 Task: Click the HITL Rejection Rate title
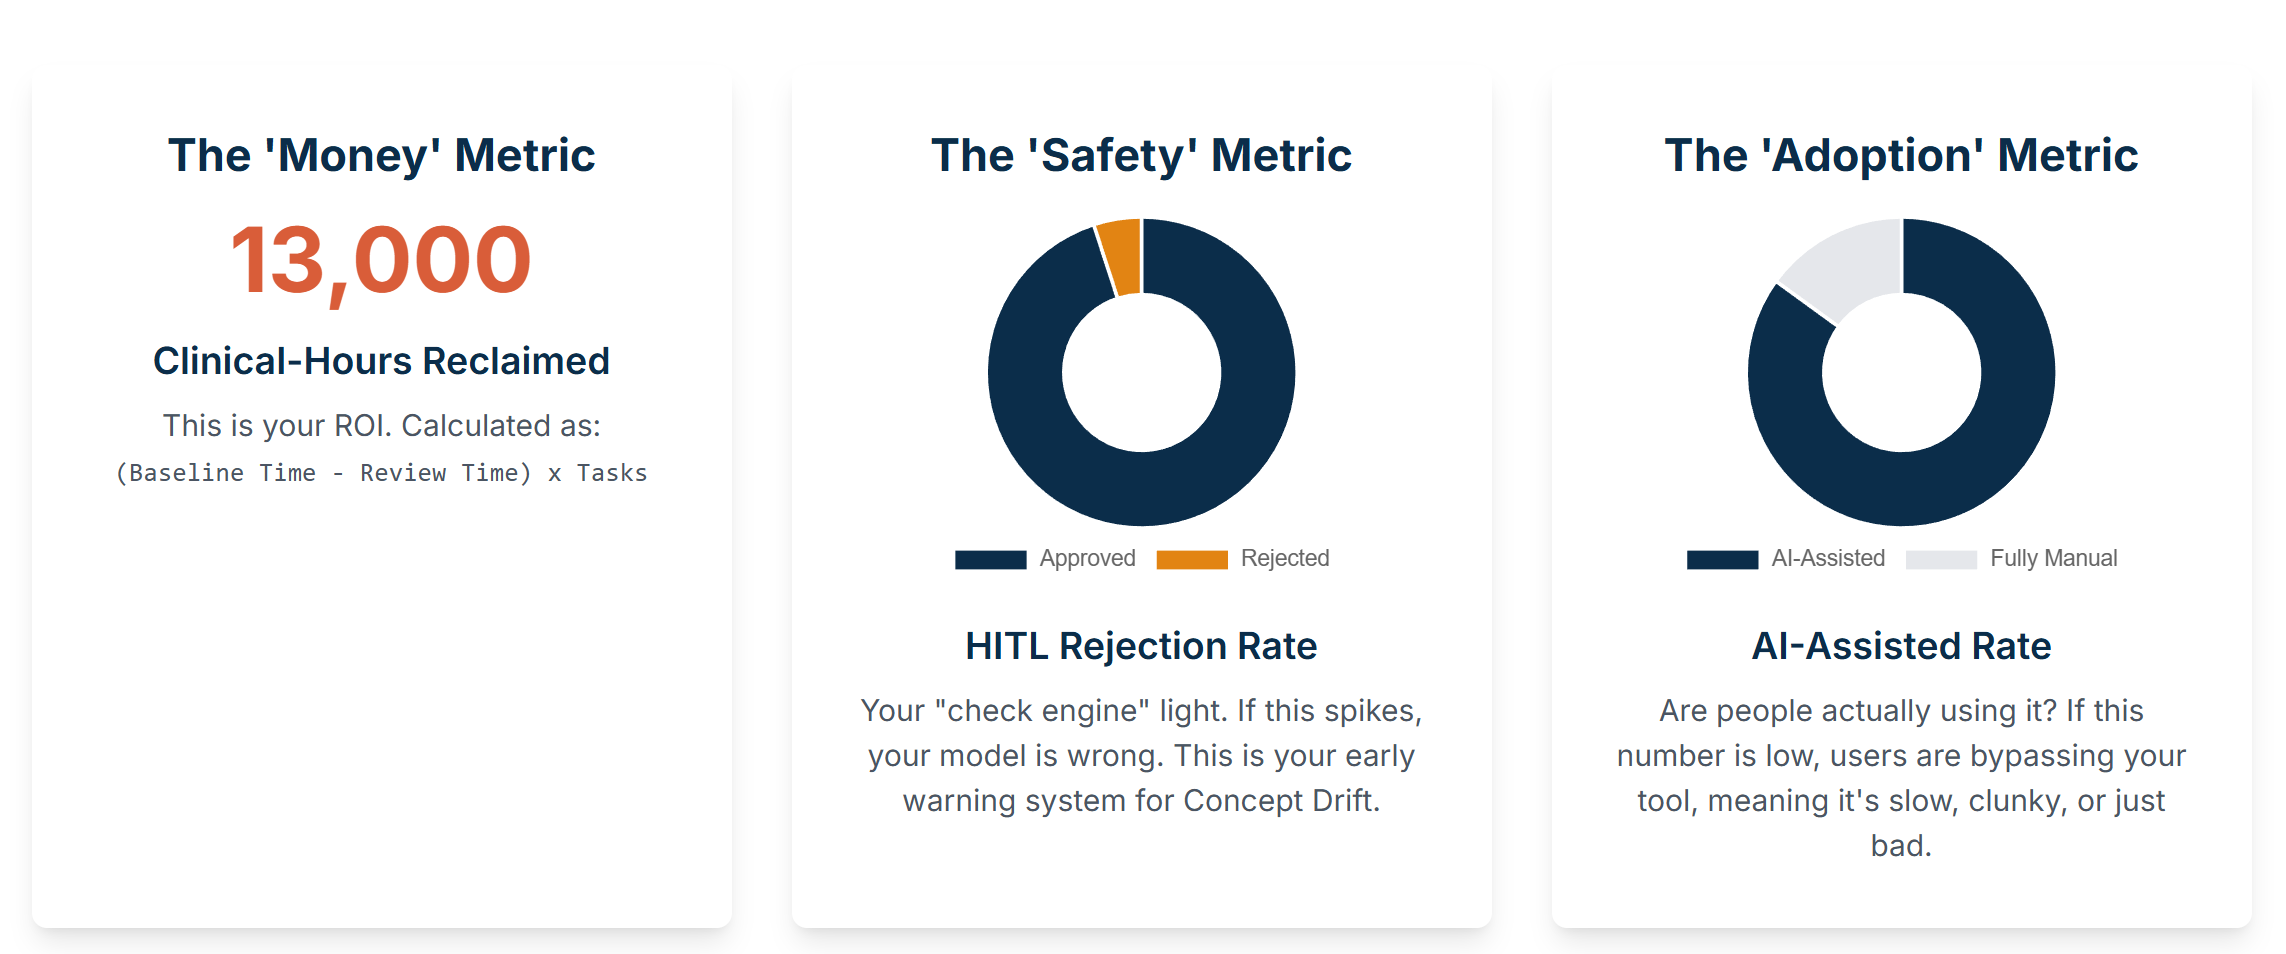pyautogui.click(x=1141, y=646)
